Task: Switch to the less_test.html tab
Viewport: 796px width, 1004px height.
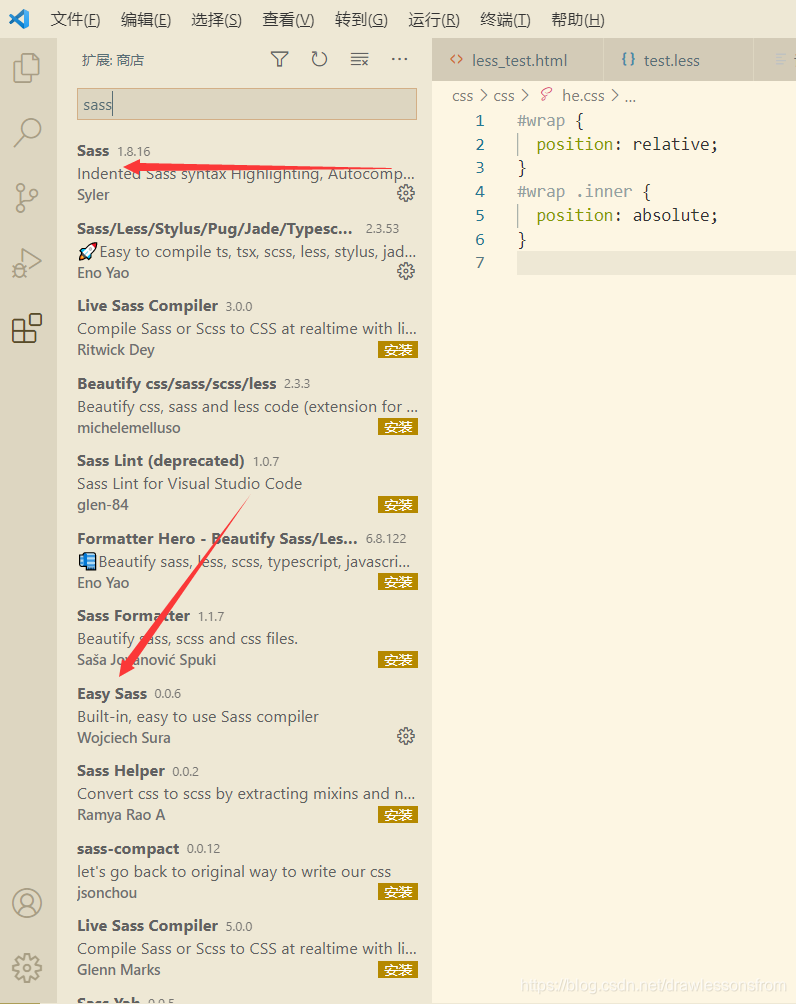Action: coord(517,60)
